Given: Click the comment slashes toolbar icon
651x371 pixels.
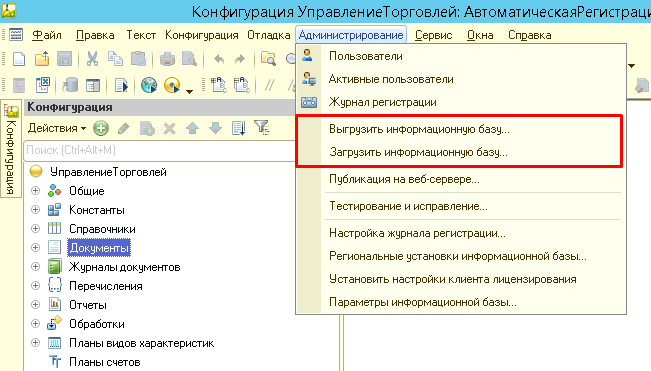Looking at the screenshot, I should pyautogui.click(x=269, y=85).
